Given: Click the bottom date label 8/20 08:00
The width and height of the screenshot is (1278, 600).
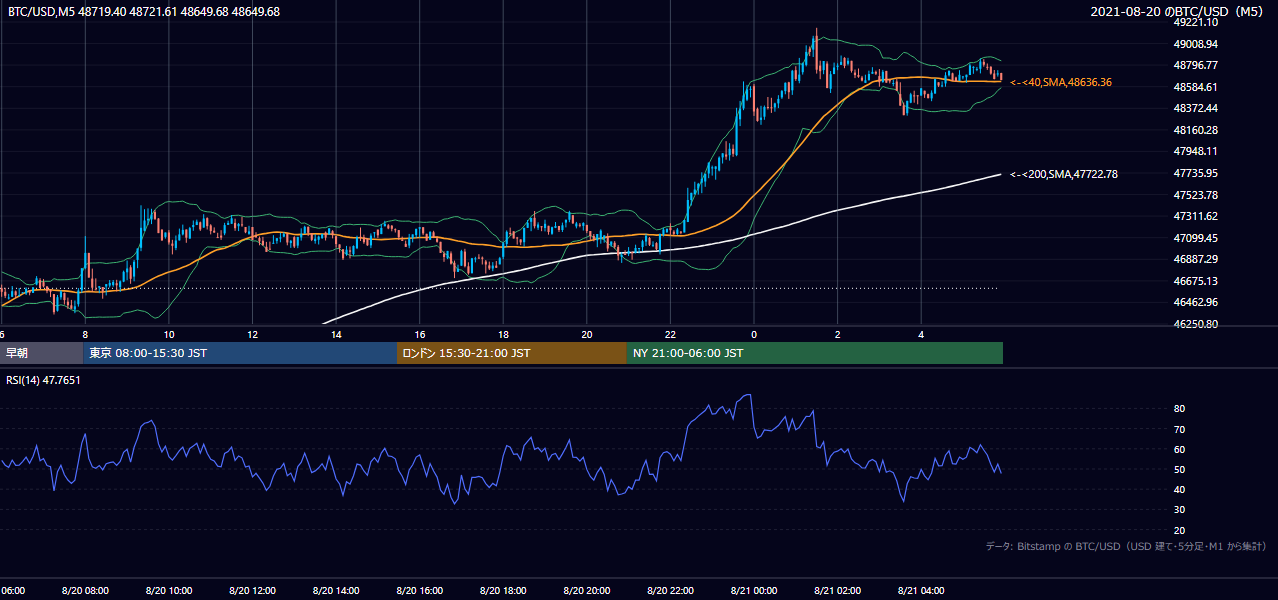Looking at the screenshot, I should pyautogui.click(x=84, y=590).
